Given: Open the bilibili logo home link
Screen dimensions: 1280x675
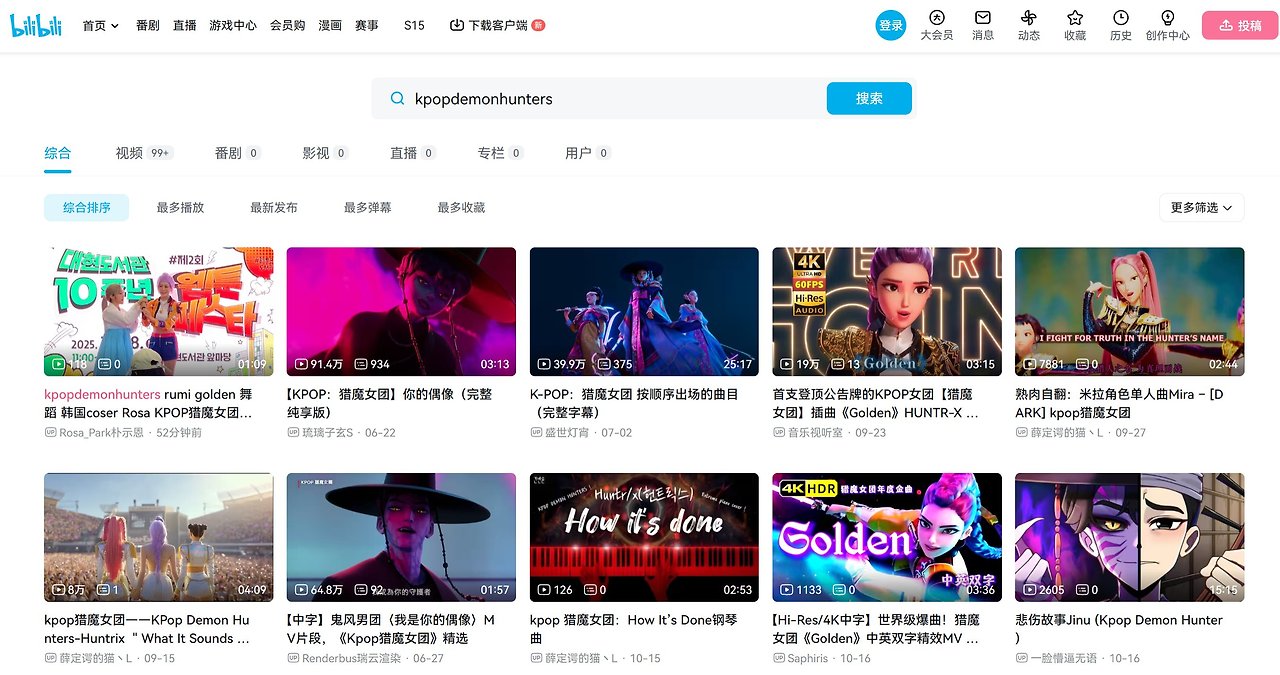Looking at the screenshot, I should [36, 26].
